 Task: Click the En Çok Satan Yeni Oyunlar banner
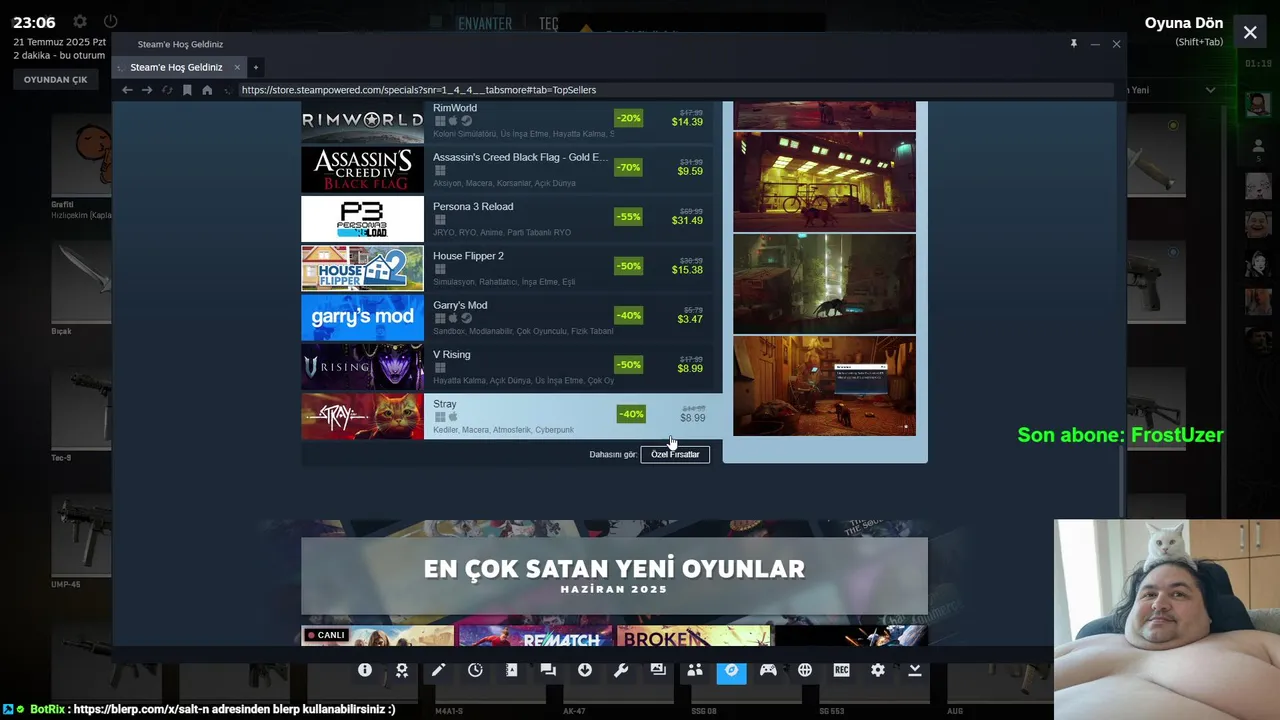coord(614,575)
